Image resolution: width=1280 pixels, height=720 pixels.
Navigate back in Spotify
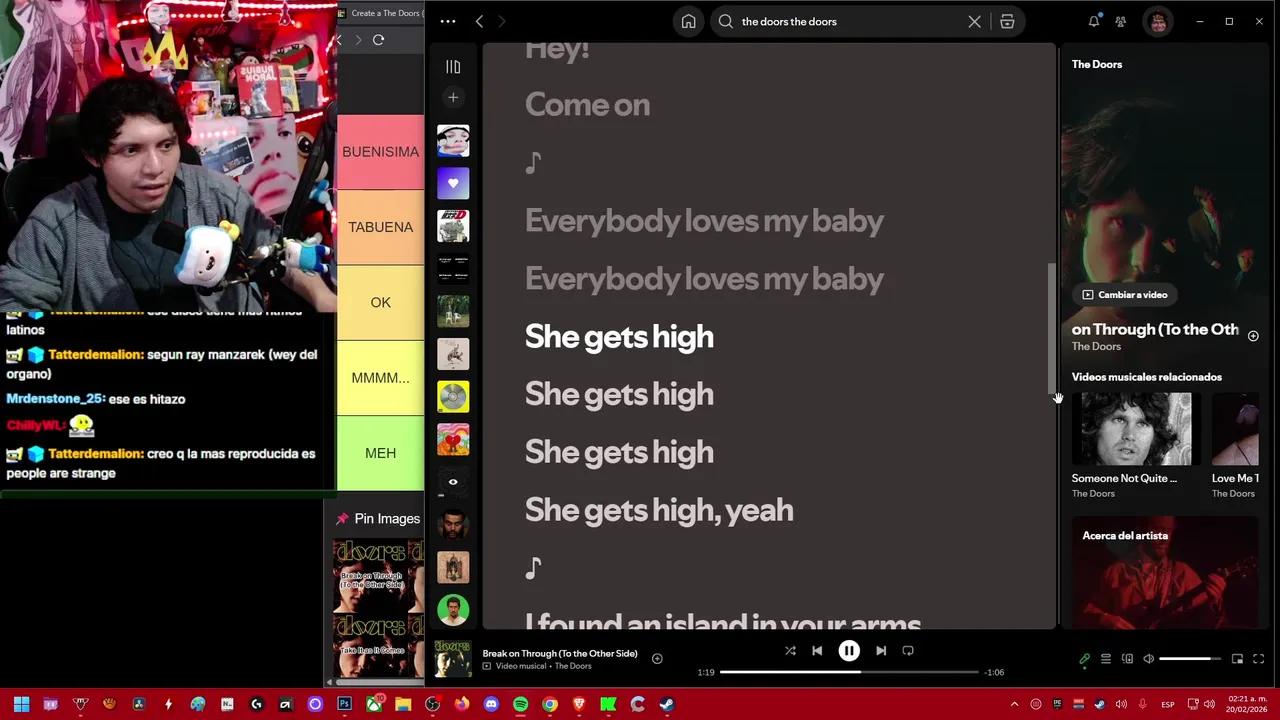[x=480, y=21]
